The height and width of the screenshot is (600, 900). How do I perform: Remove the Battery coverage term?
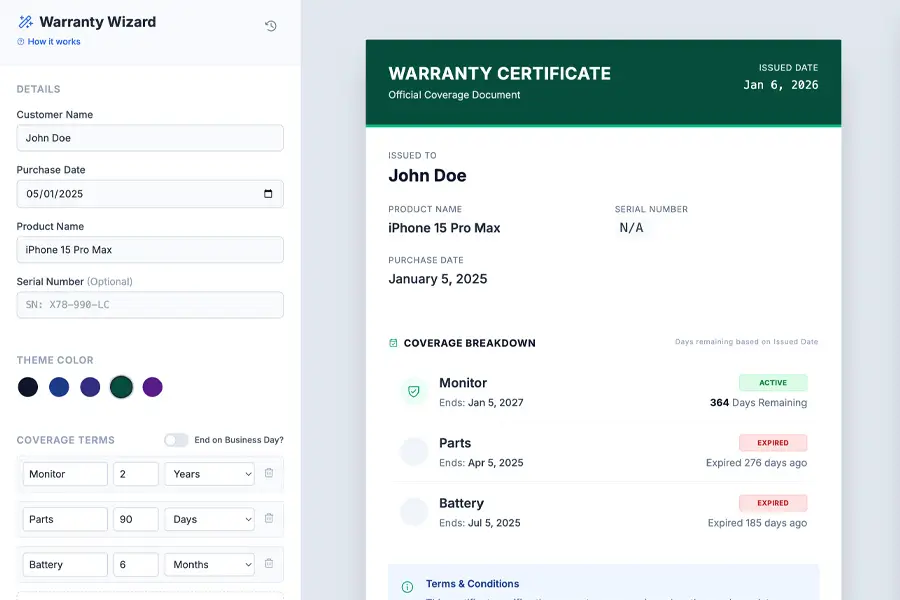coord(268,564)
